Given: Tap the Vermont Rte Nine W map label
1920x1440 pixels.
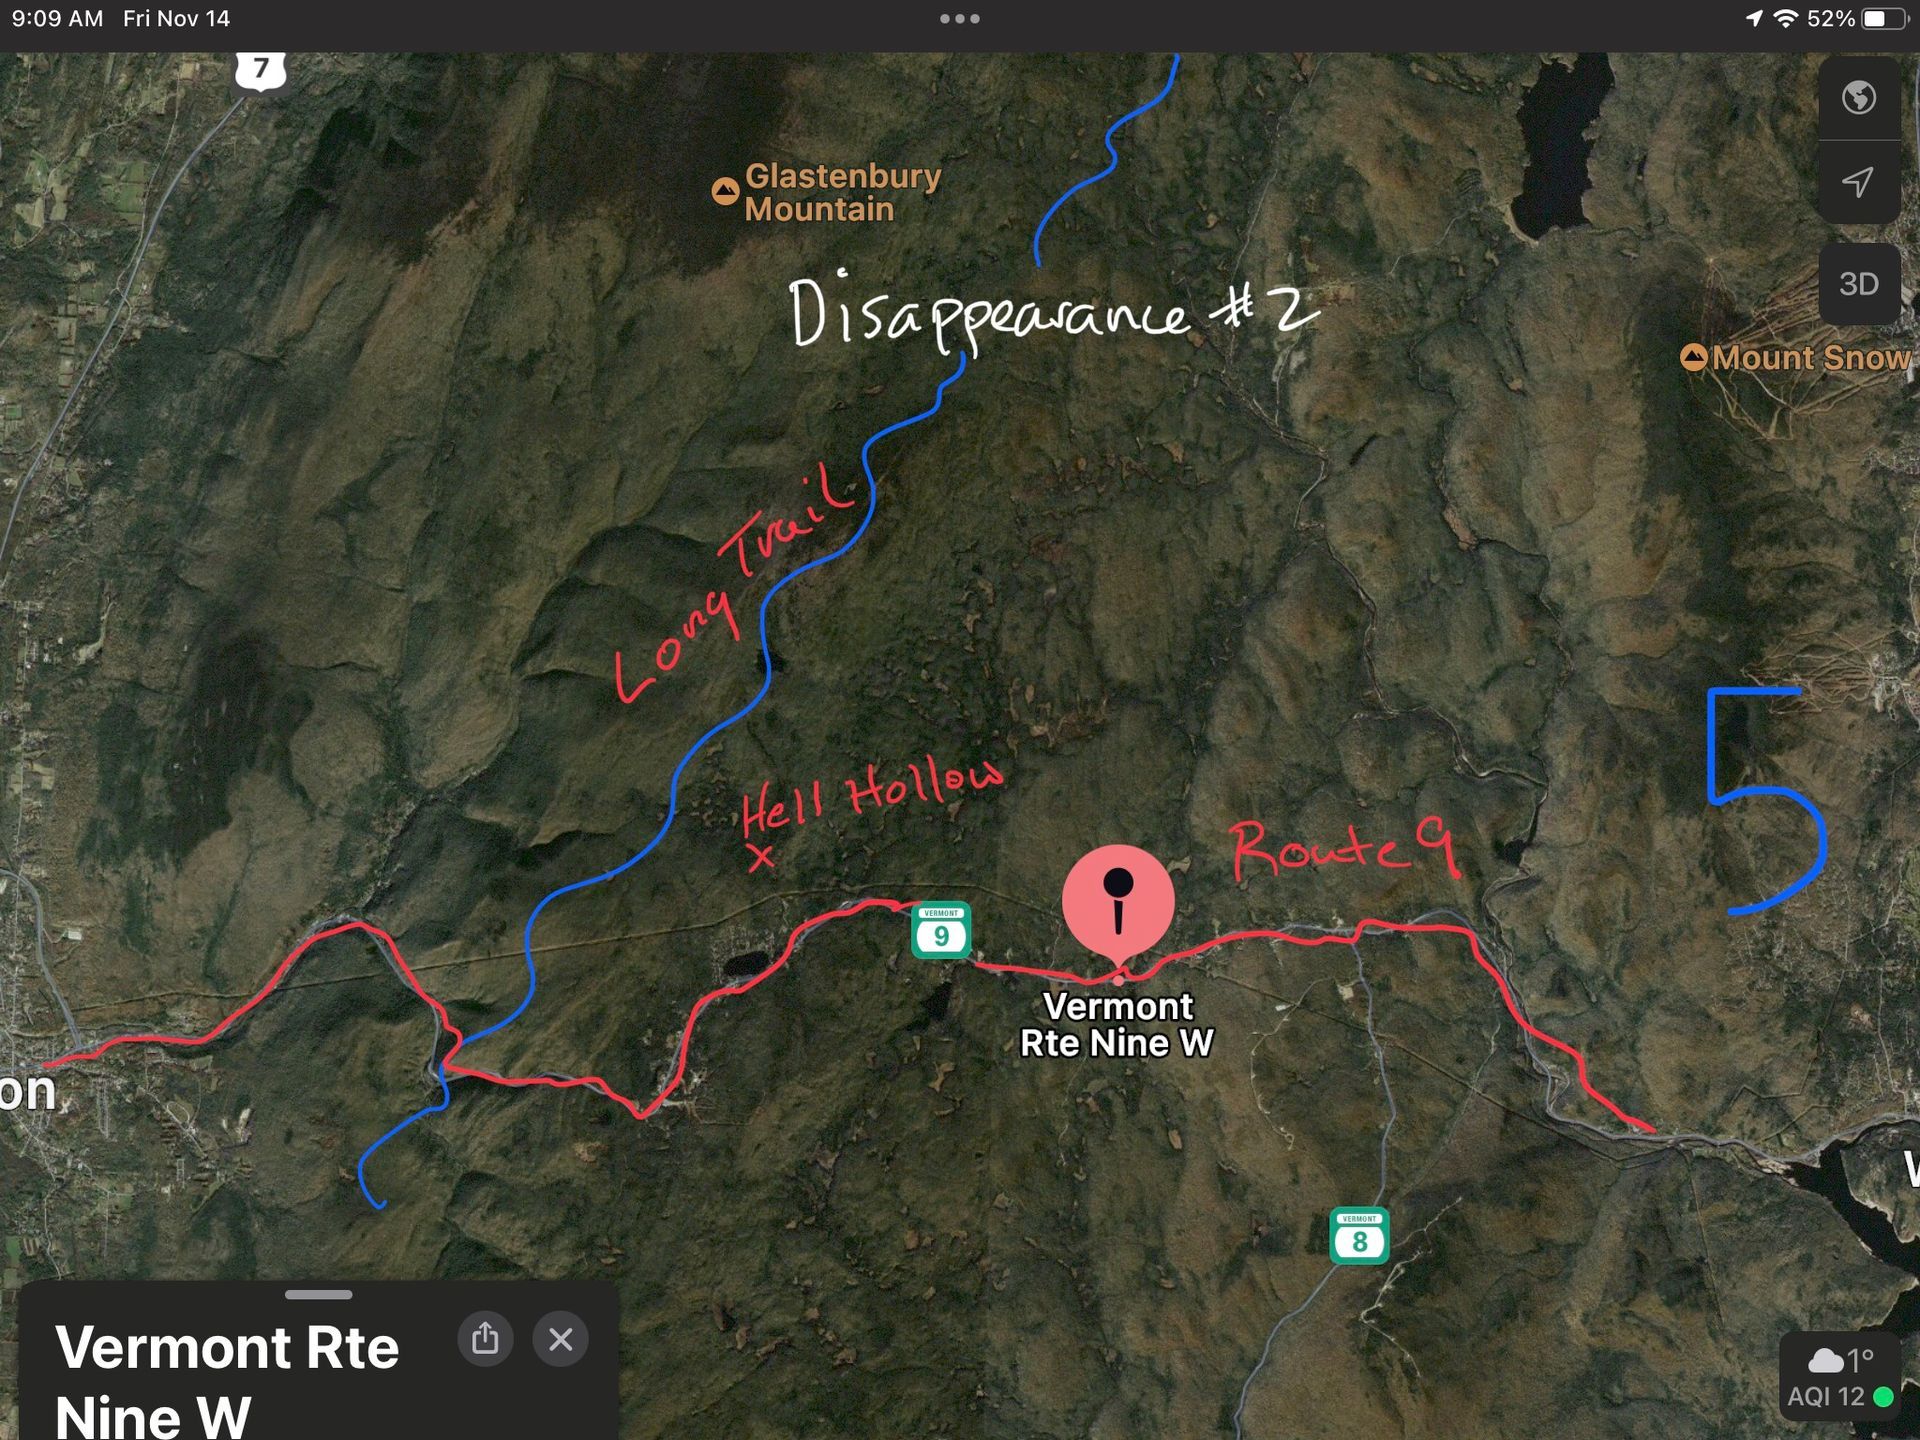Looking at the screenshot, I should coord(1117,1025).
